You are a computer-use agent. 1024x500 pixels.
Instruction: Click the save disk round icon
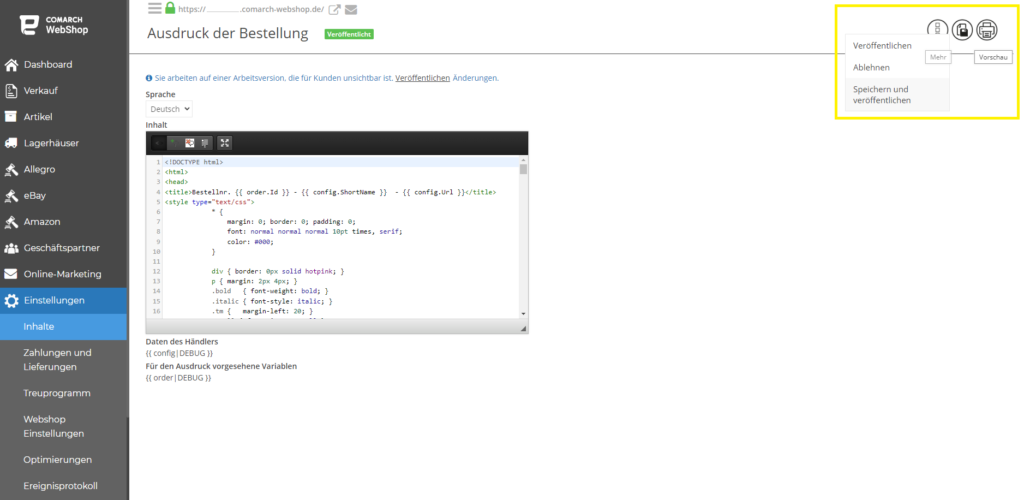click(962, 29)
